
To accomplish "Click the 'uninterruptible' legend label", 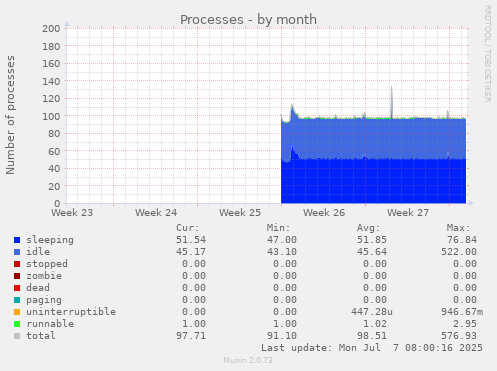I will pos(71,312).
